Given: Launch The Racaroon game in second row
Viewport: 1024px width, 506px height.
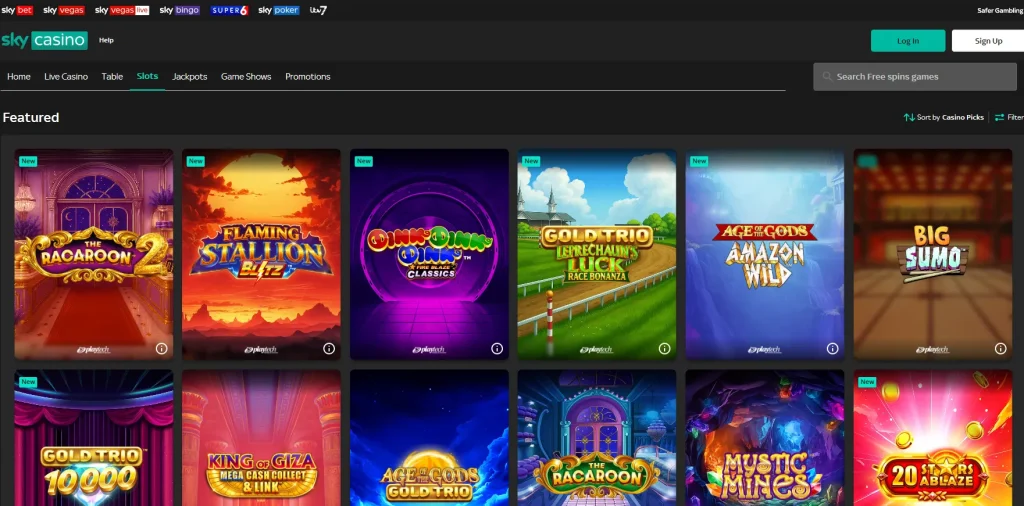Looking at the screenshot, I should tap(597, 438).
